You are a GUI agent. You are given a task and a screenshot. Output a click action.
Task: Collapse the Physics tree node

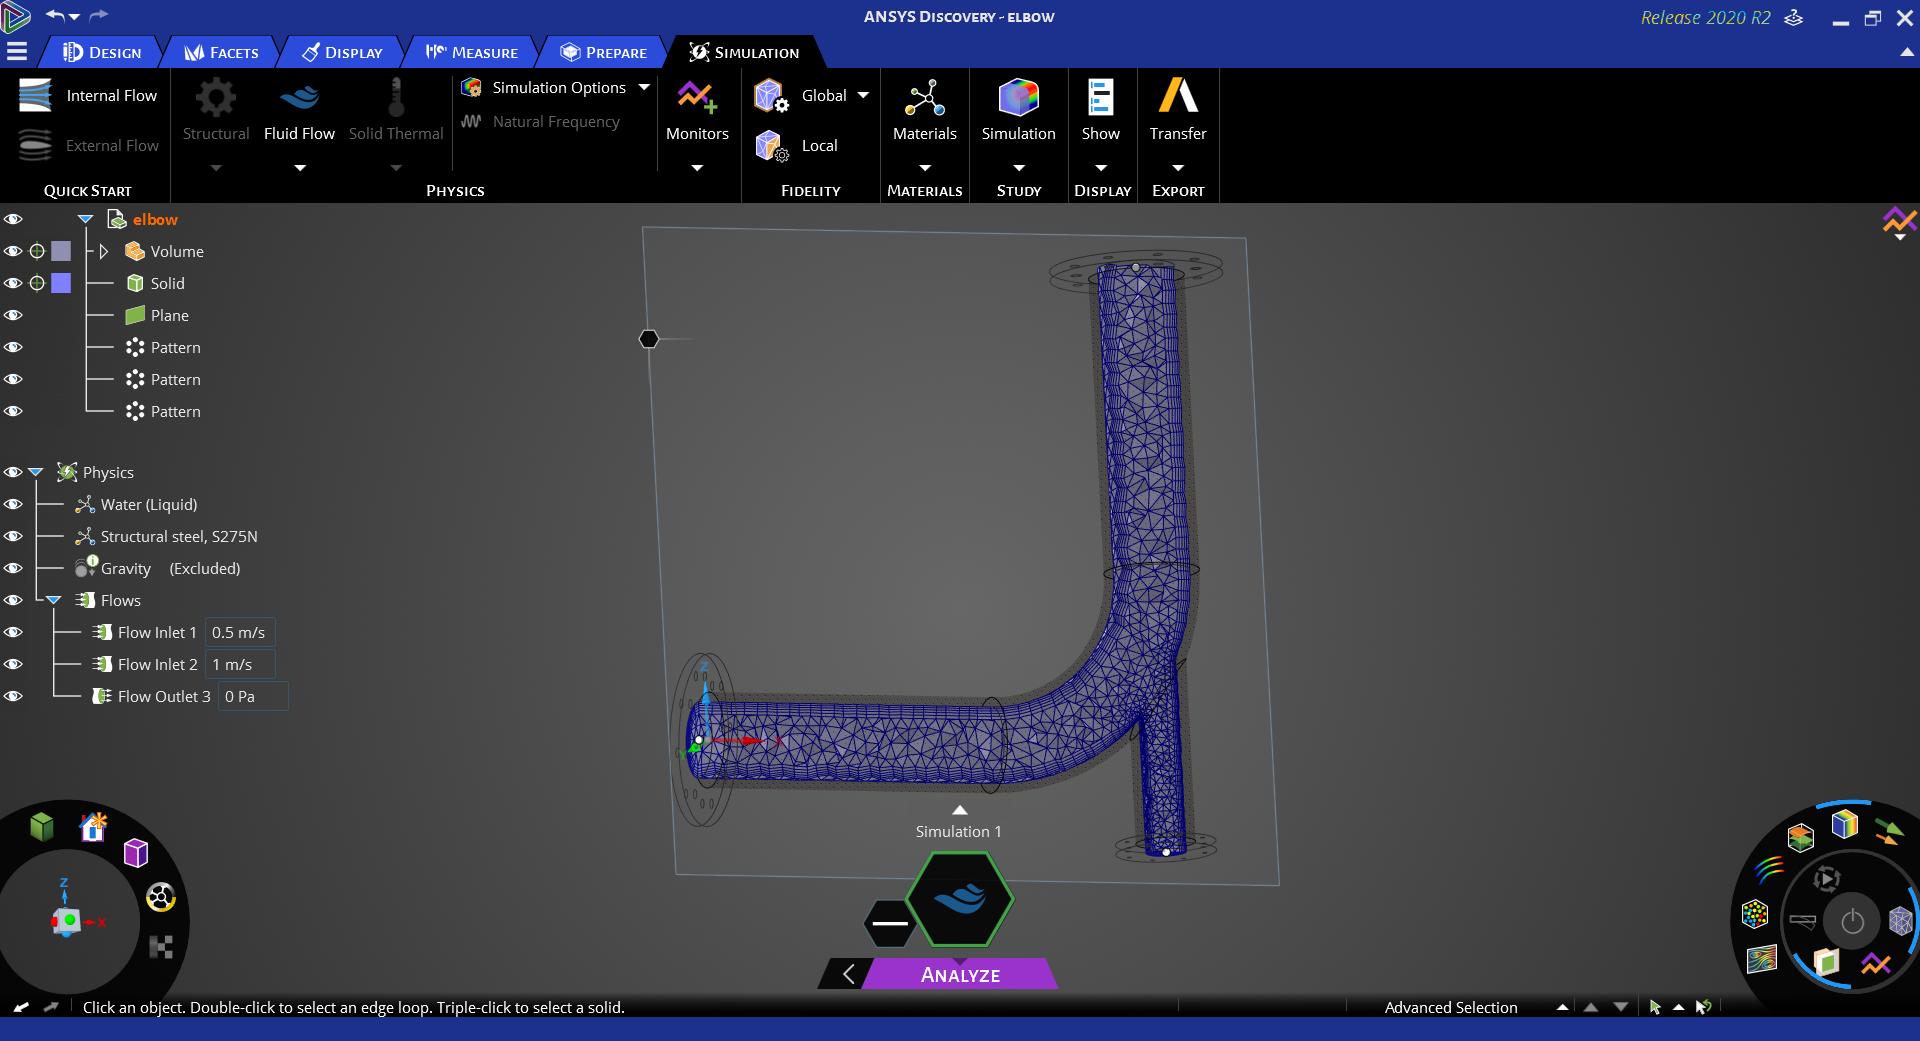click(36, 472)
